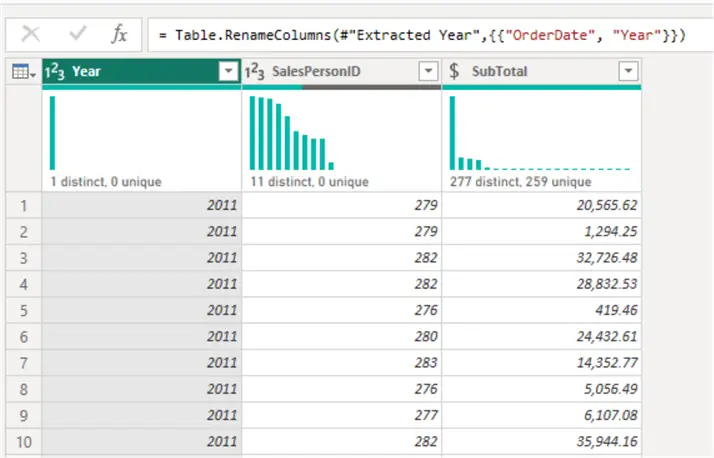The height and width of the screenshot is (458, 714).
Task: Click SubTotal cell 14,352.77
Action: click(541, 363)
